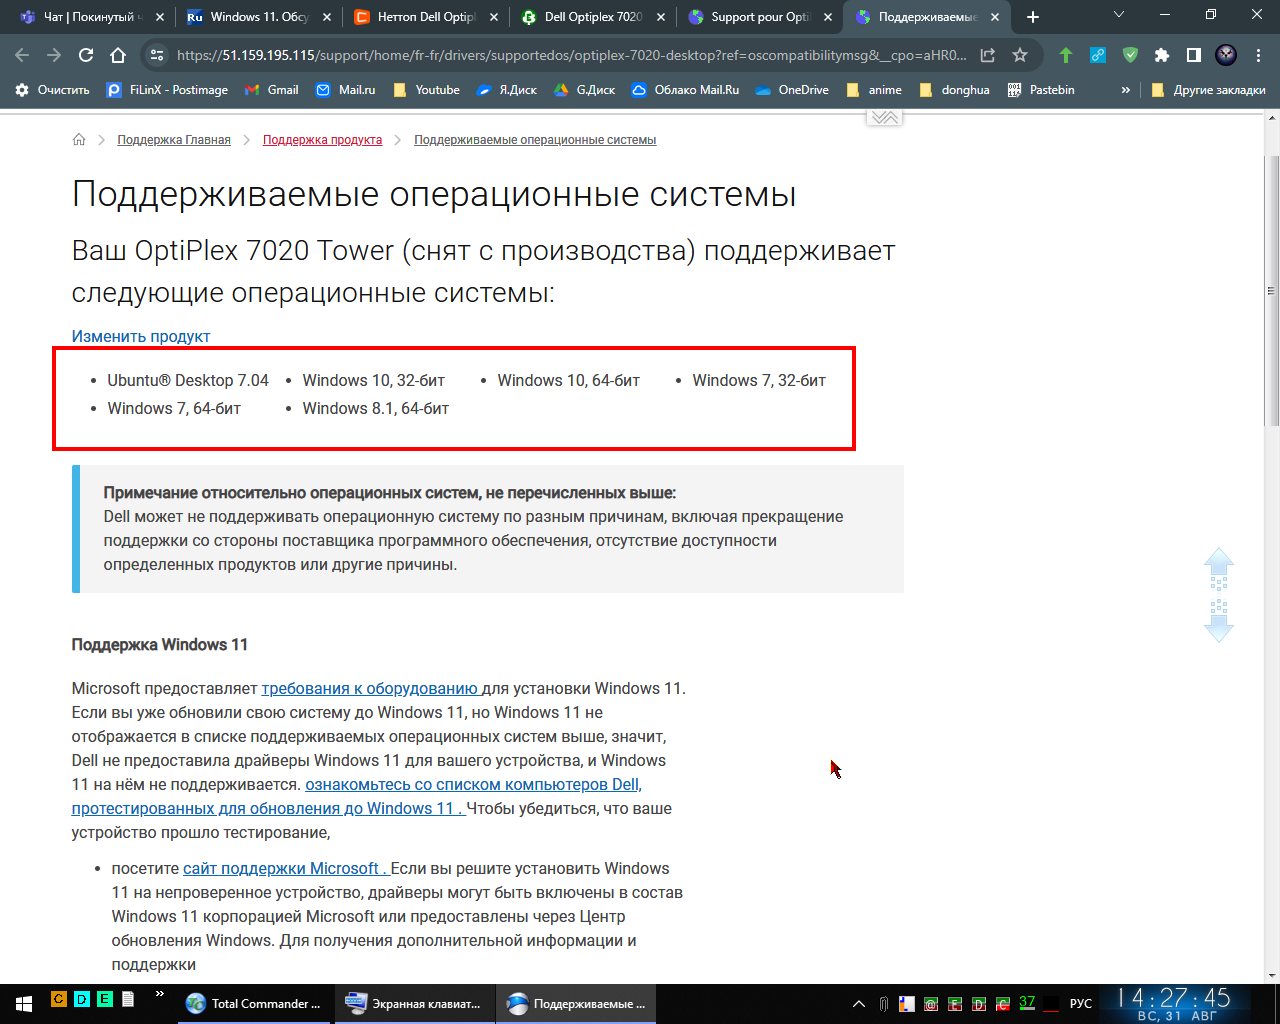This screenshot has height=1024, width=1280.
Task: Click the vertical page scrollbar thumb
Action: (x=1272, y=290)
